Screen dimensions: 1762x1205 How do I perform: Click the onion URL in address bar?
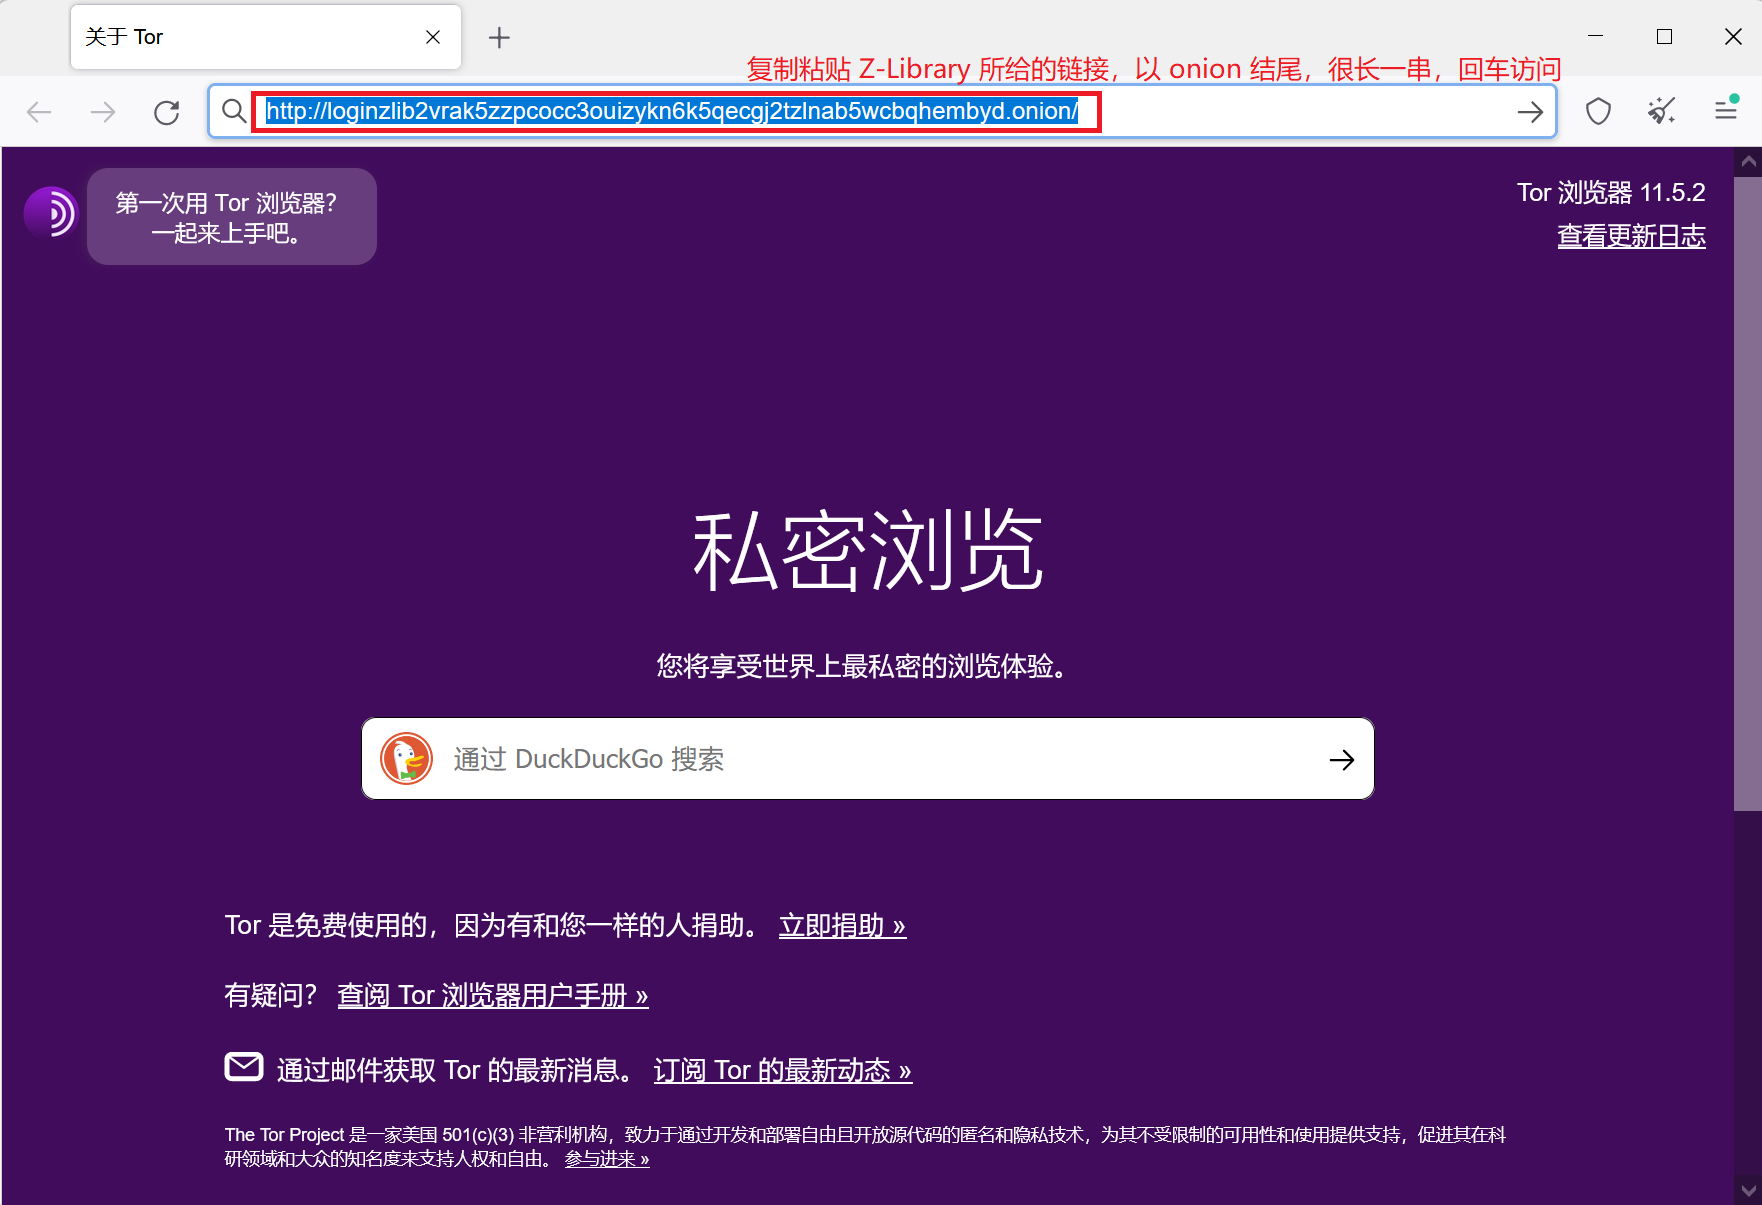click(x=672, y=112)
